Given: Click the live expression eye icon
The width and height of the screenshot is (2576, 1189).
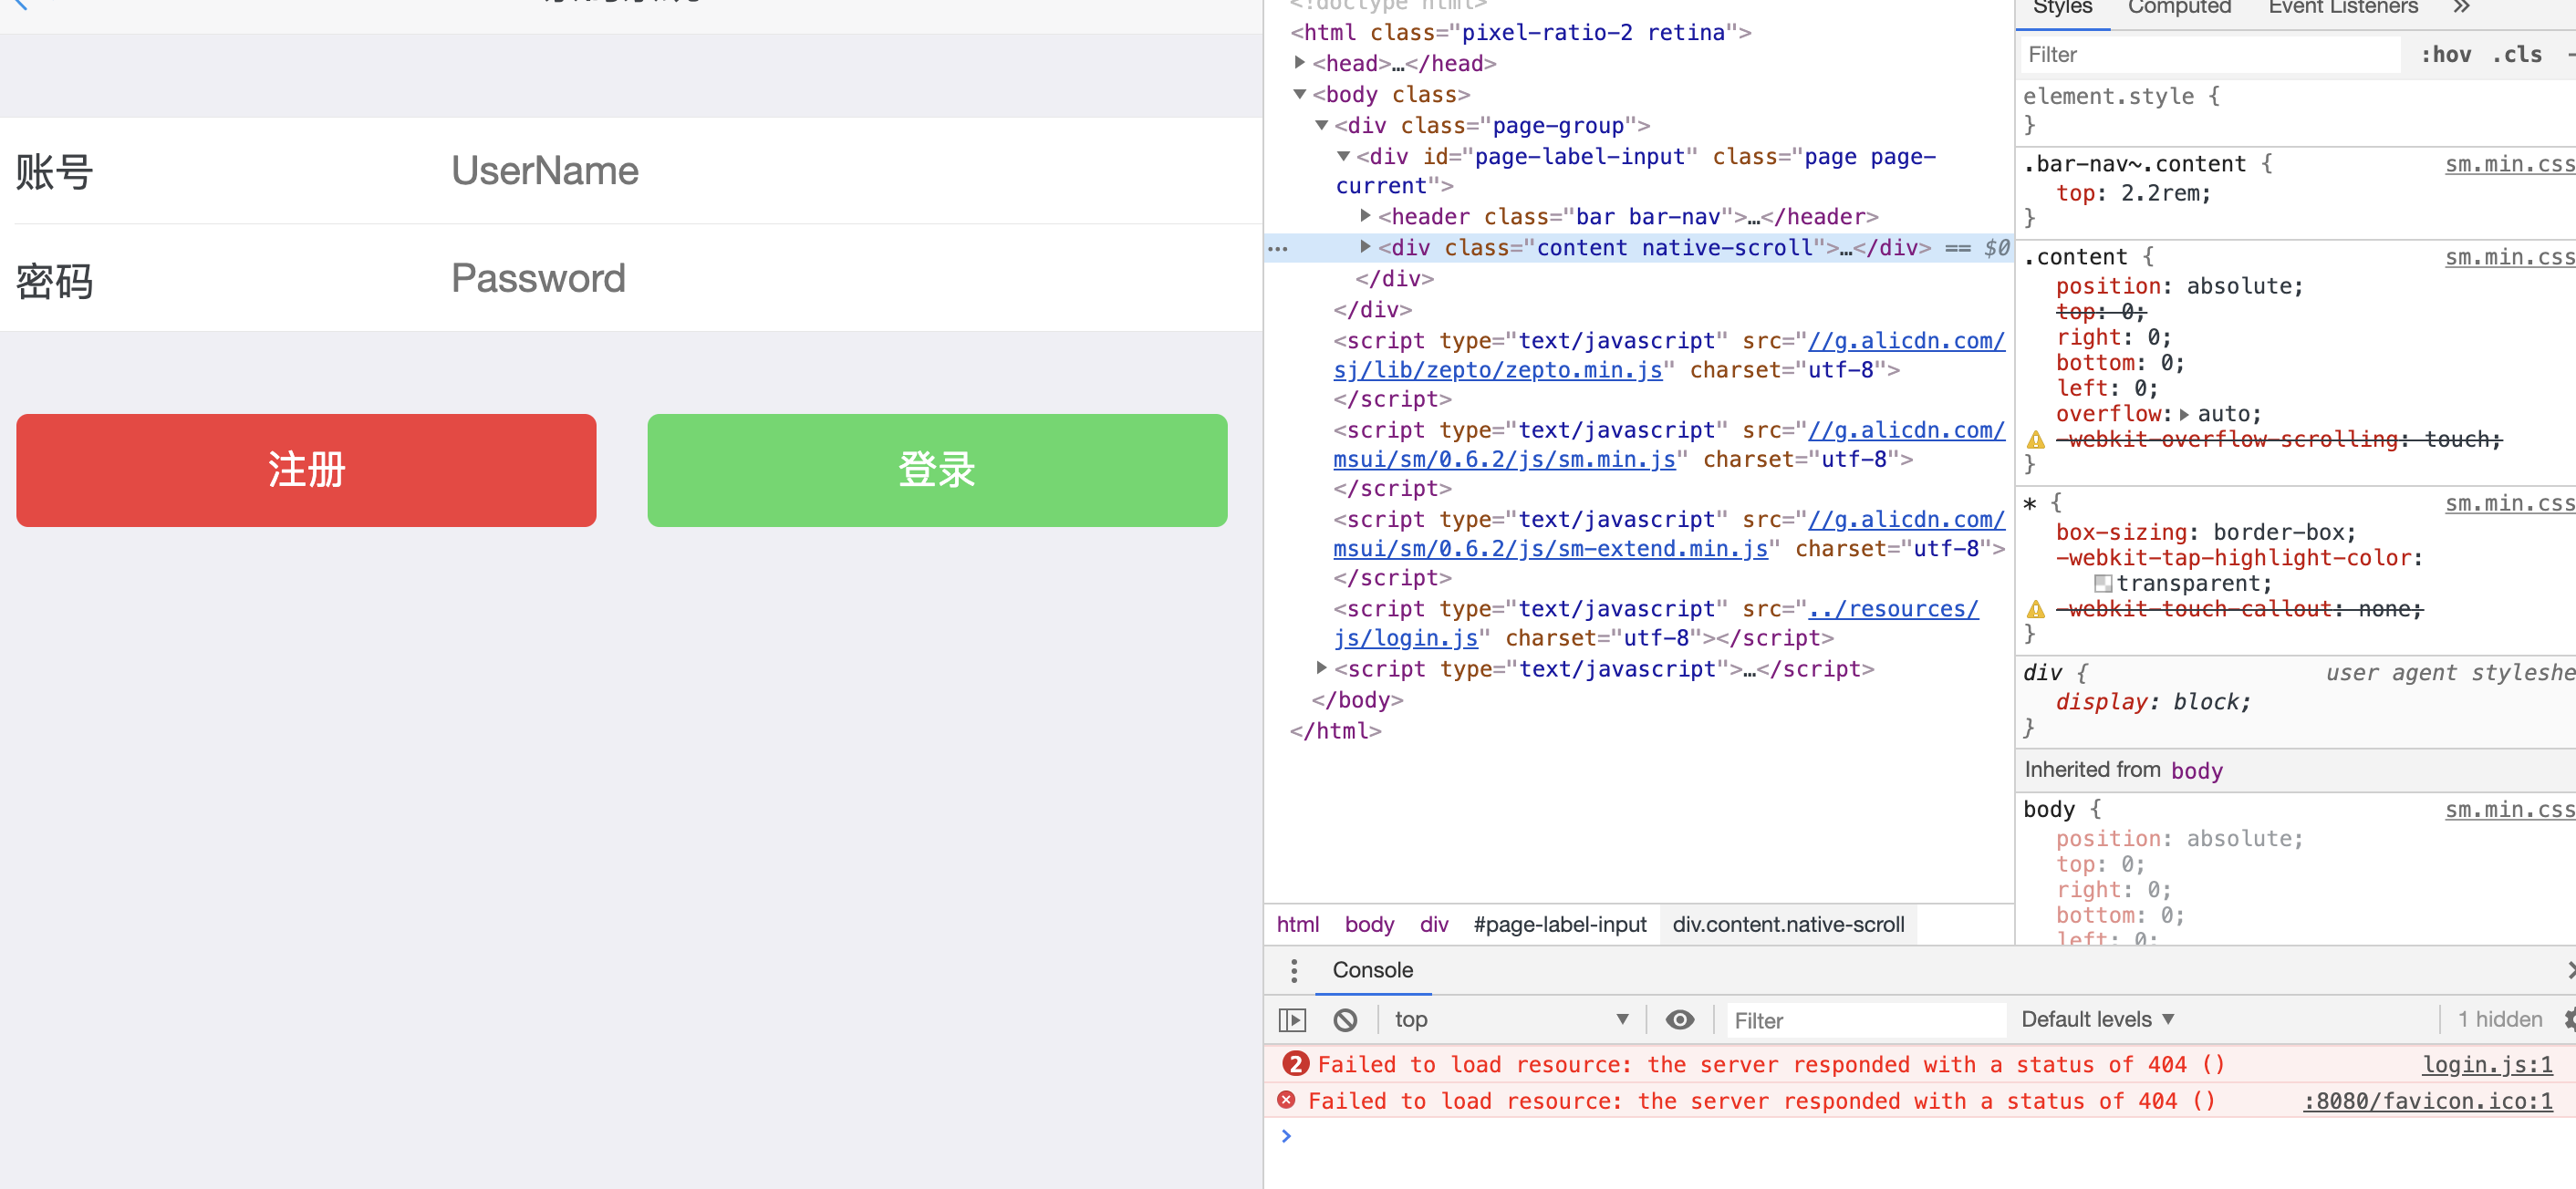Looking at the screenshot, I should tap(1680, 1019).
